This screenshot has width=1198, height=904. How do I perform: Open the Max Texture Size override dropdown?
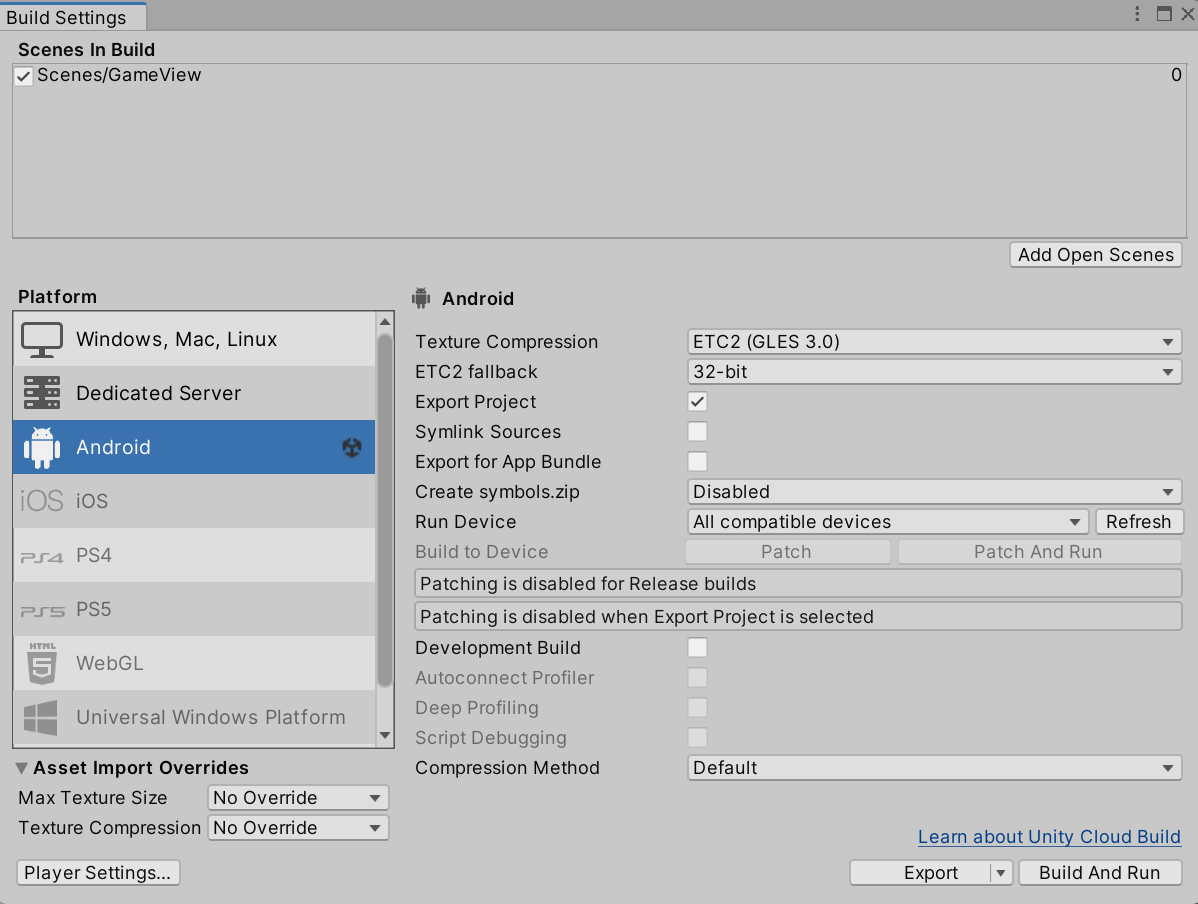pos(297,797)
